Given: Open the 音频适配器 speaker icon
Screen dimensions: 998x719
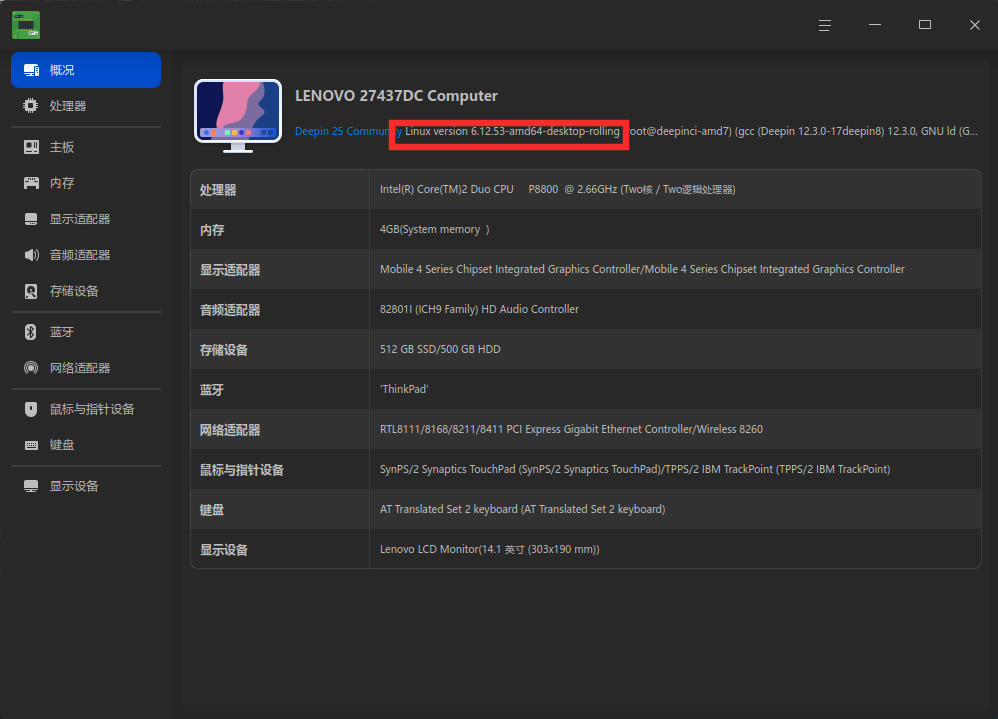Looking at the screenshot, I should coord(31,255).
